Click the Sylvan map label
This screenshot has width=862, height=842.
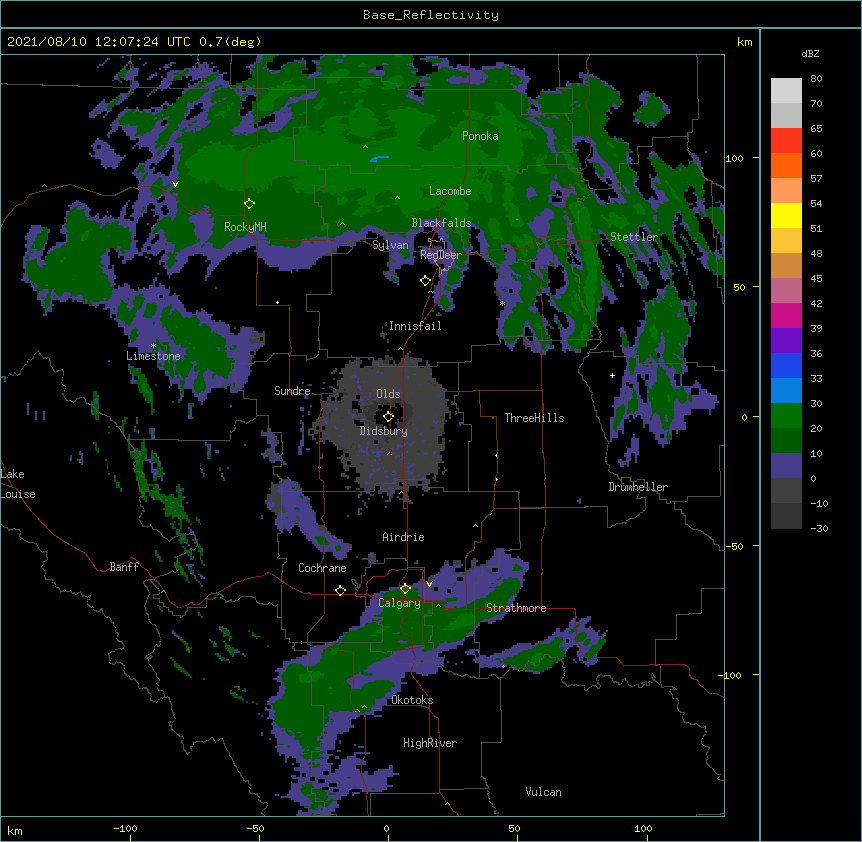[390, 245]
